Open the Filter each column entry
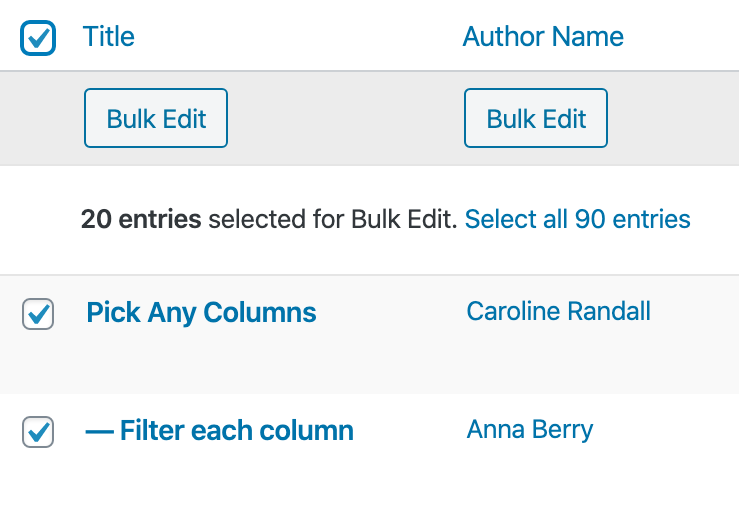 236,431
